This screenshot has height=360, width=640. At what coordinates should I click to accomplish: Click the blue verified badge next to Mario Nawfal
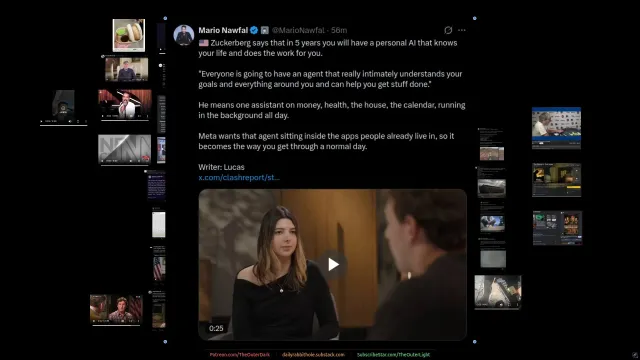[254, 30]
